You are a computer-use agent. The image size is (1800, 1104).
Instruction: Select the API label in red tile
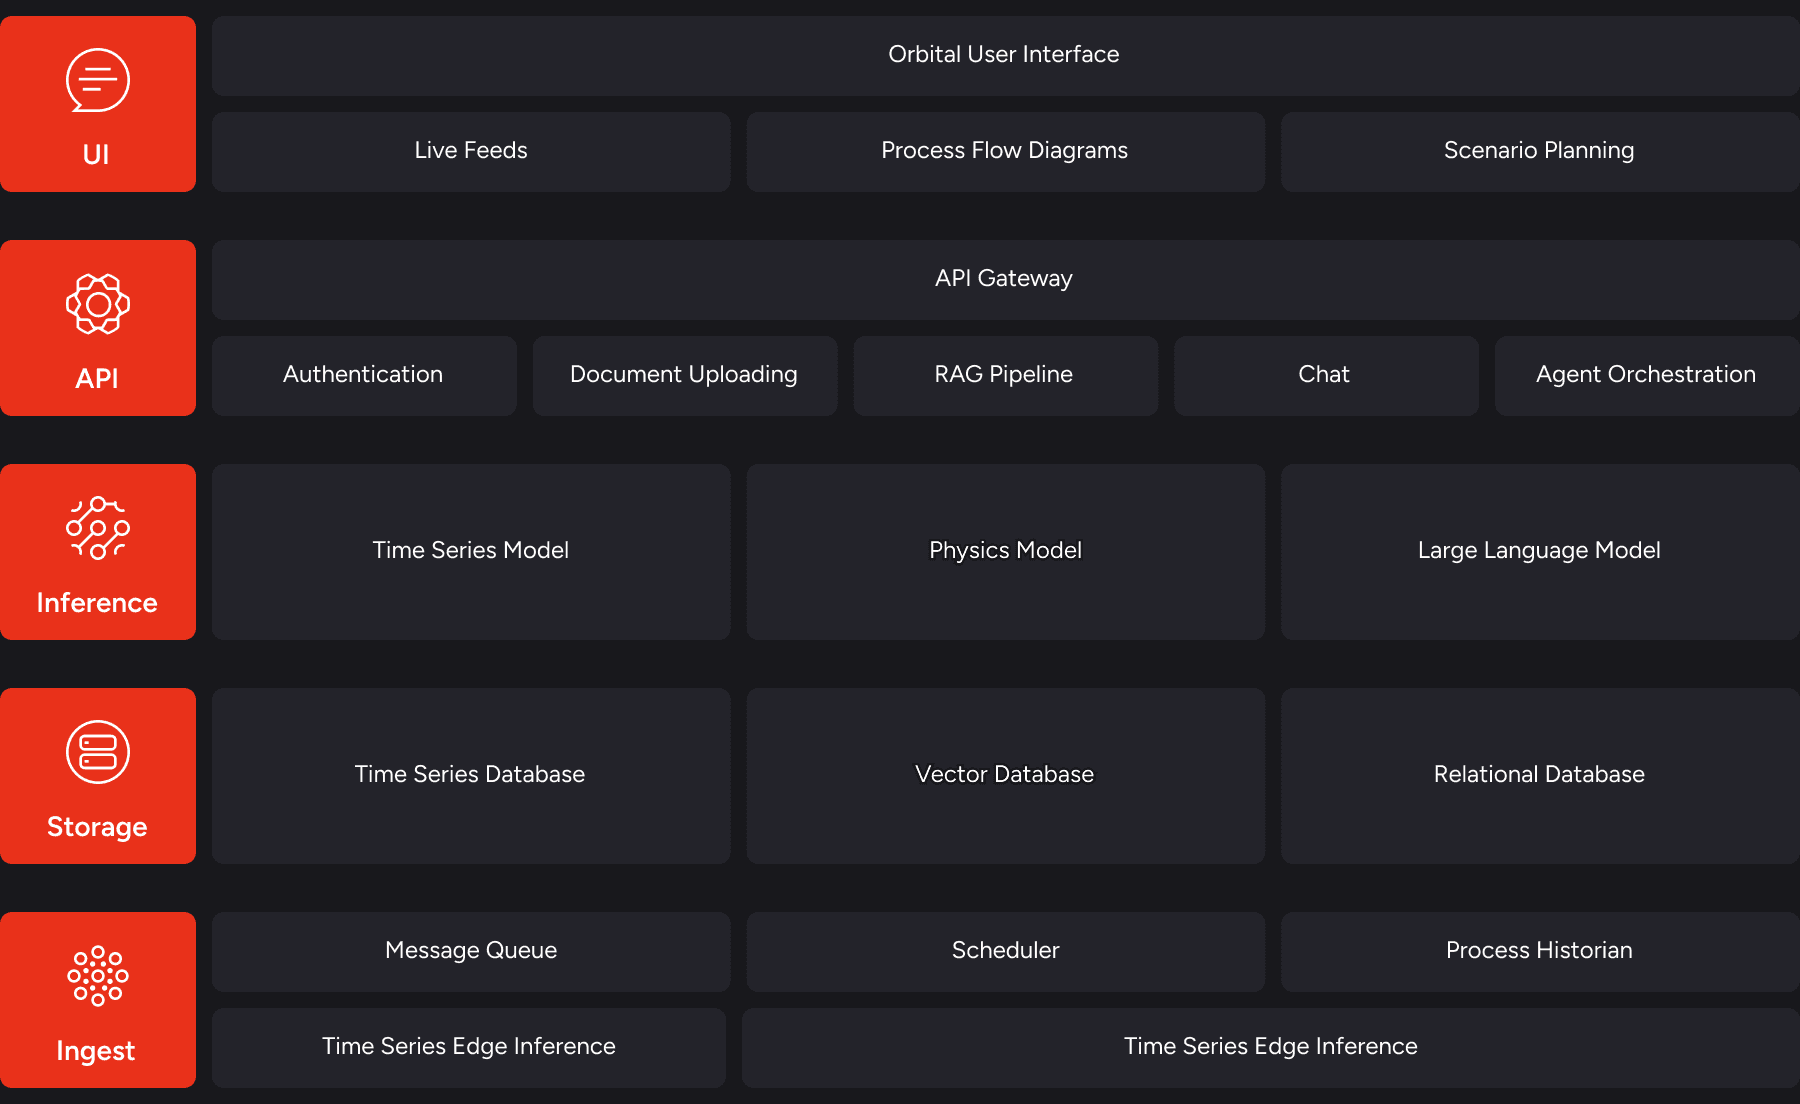[97, 379]
